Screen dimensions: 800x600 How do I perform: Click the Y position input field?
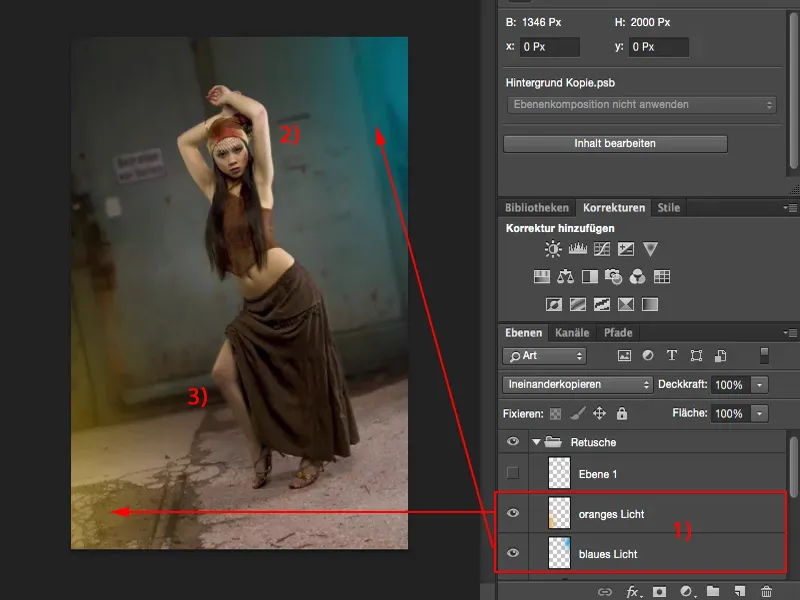pyautogui.click(x=659, y=47)
